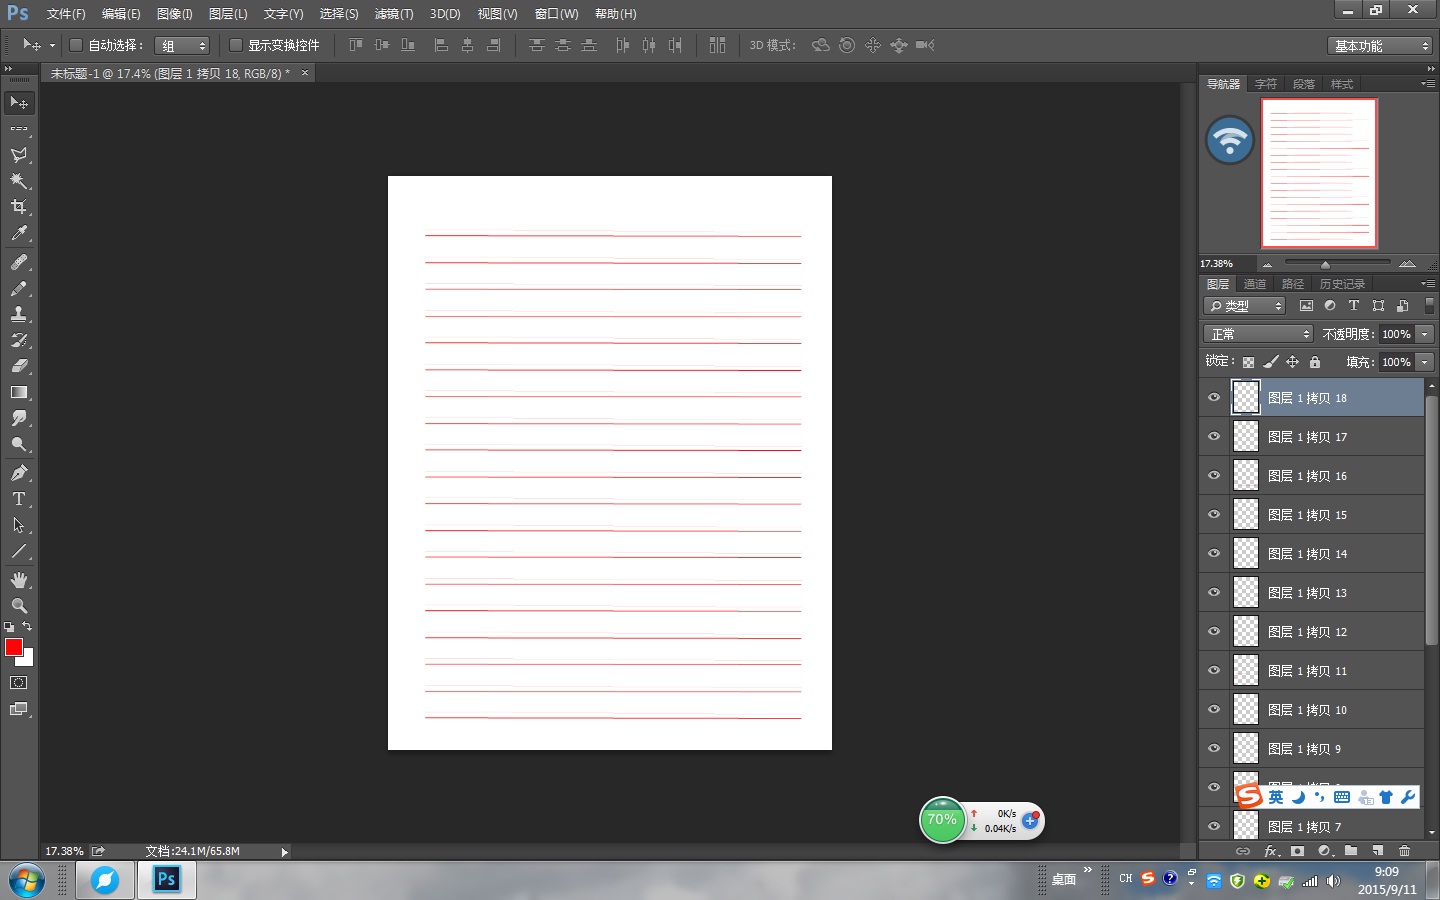Open the 滤镜(T) menu
1440x900 pixels.
point(394,14)
